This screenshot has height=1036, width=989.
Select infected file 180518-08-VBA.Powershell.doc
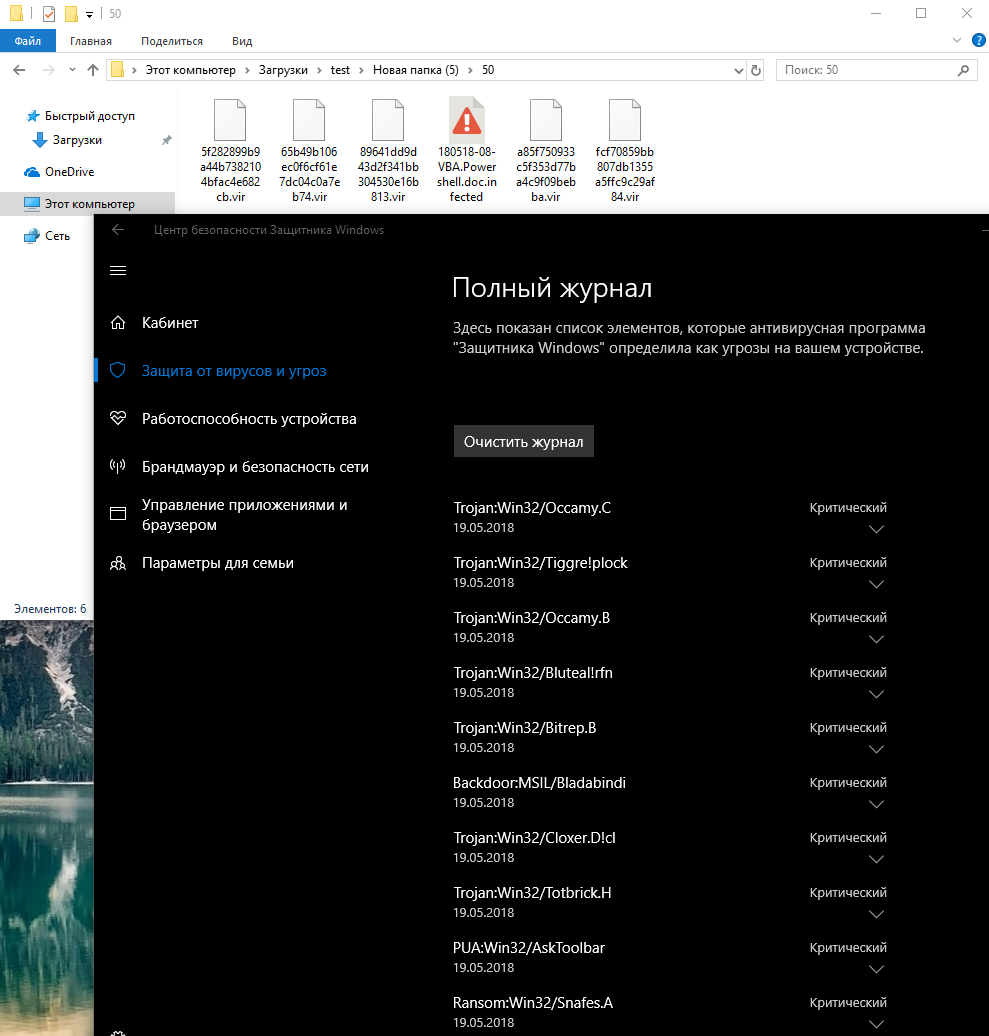[466, 151]
